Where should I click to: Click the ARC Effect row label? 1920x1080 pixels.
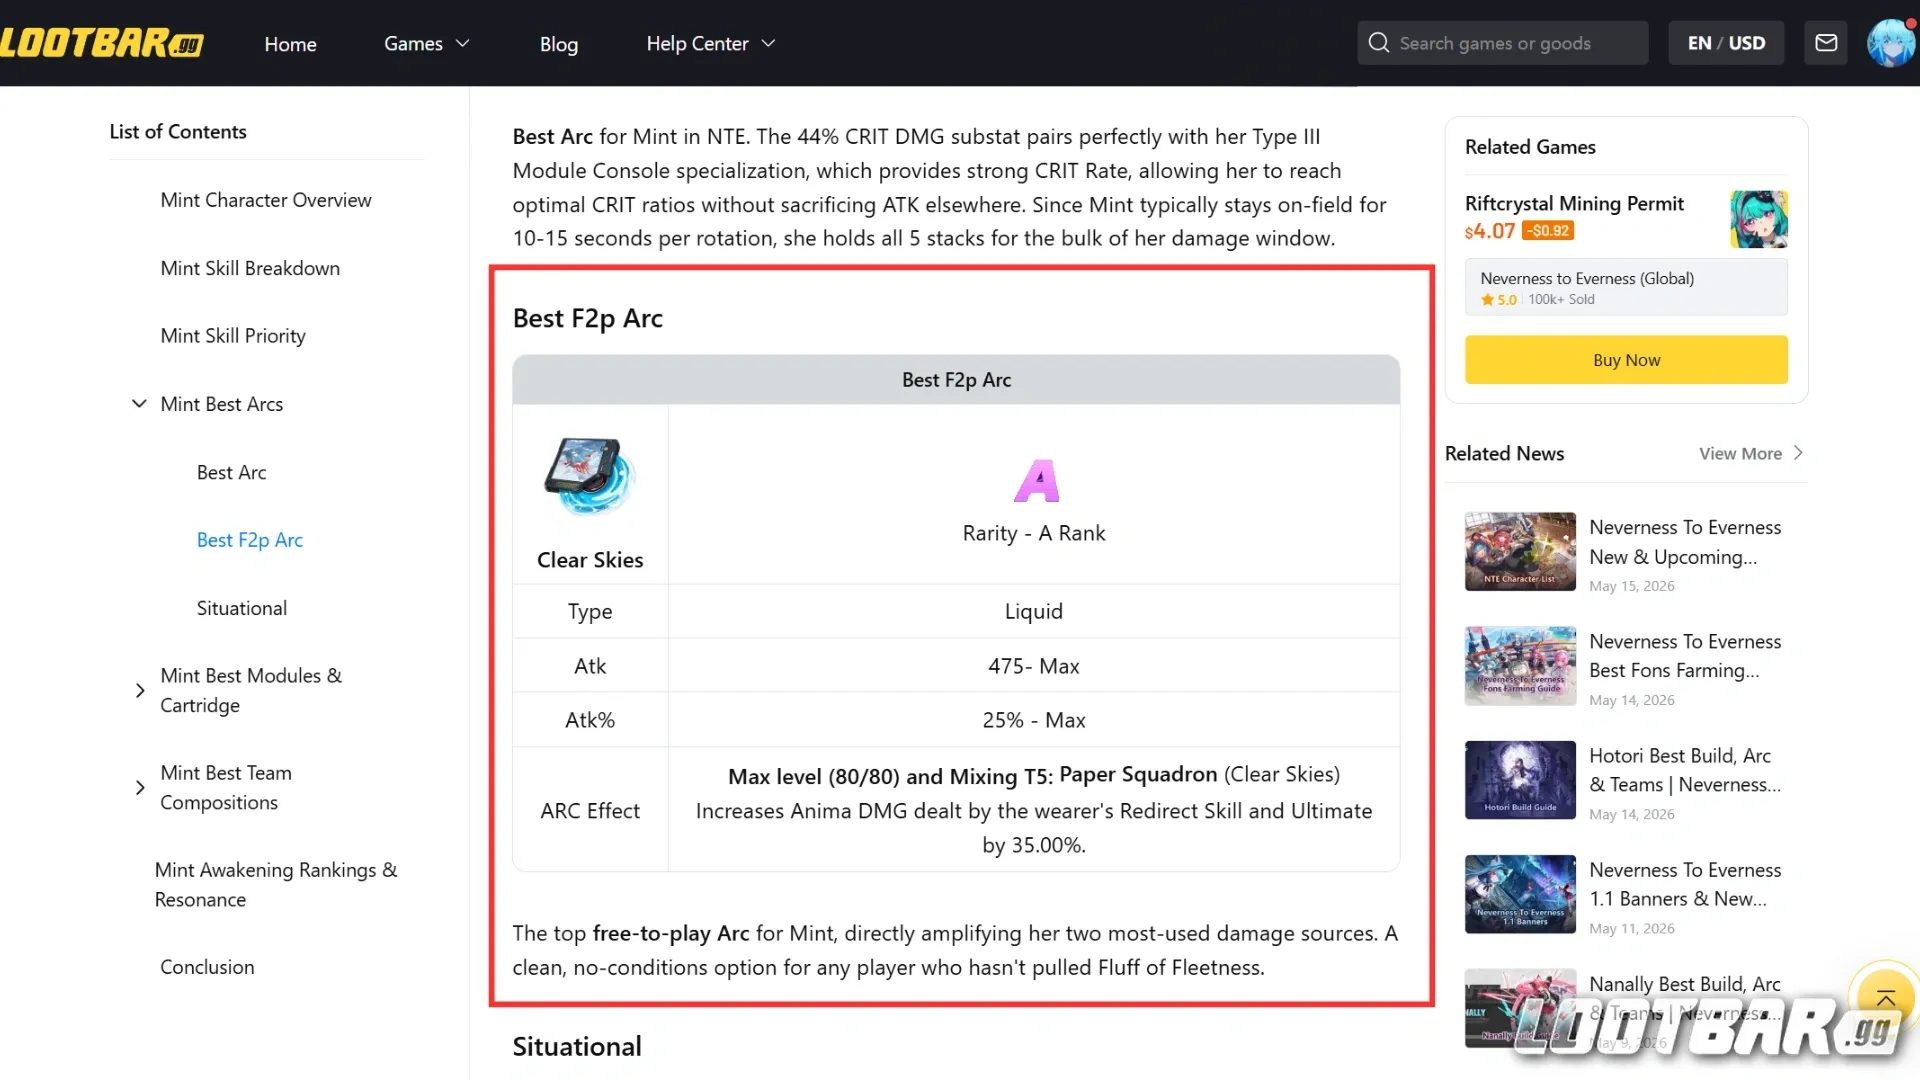pyautogui.click(x=590, y=811)
